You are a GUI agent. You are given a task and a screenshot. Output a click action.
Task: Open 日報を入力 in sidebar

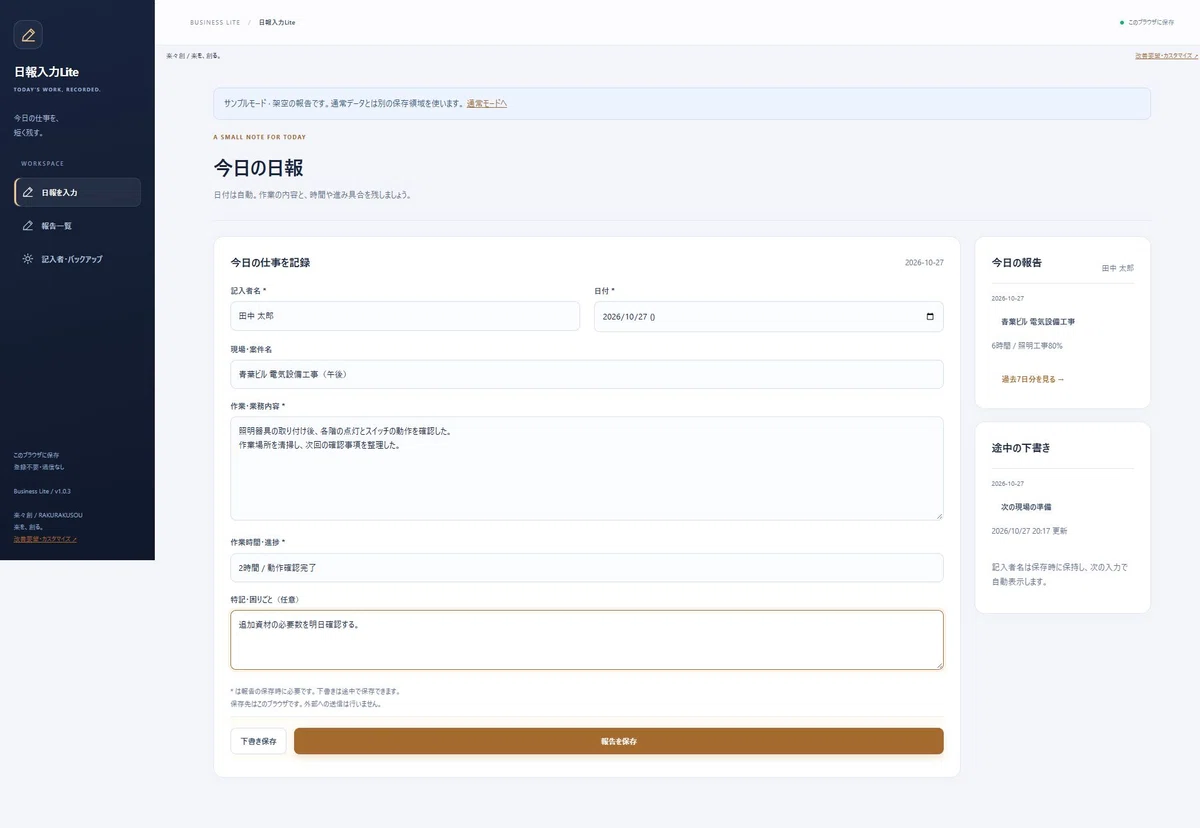tap(77, 192)
